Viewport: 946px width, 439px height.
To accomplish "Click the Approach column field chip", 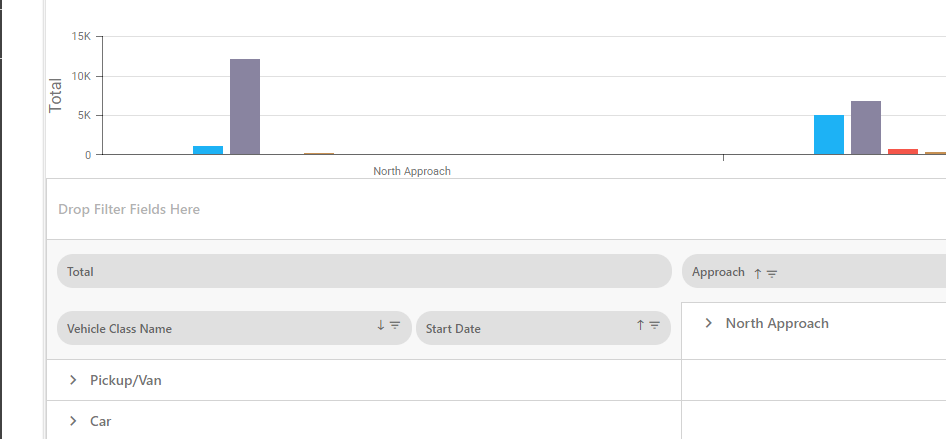I will [x=718, y=272].
